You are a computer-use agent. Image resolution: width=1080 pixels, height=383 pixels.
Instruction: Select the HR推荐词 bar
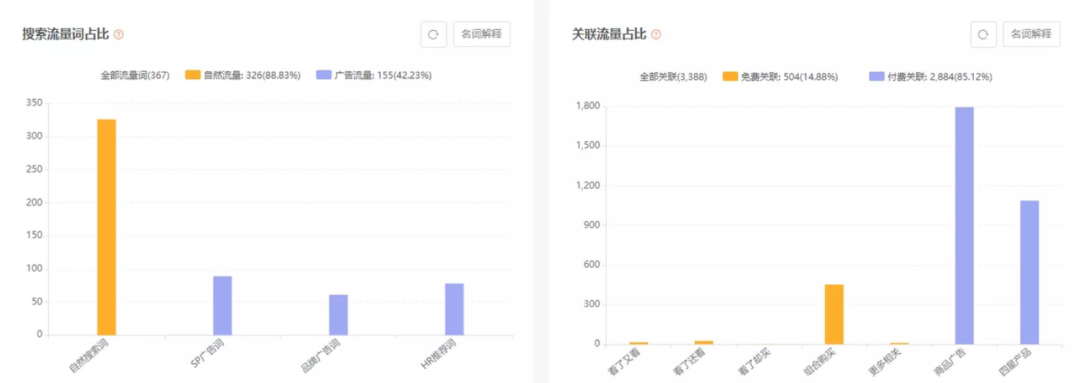click(455, 309)
